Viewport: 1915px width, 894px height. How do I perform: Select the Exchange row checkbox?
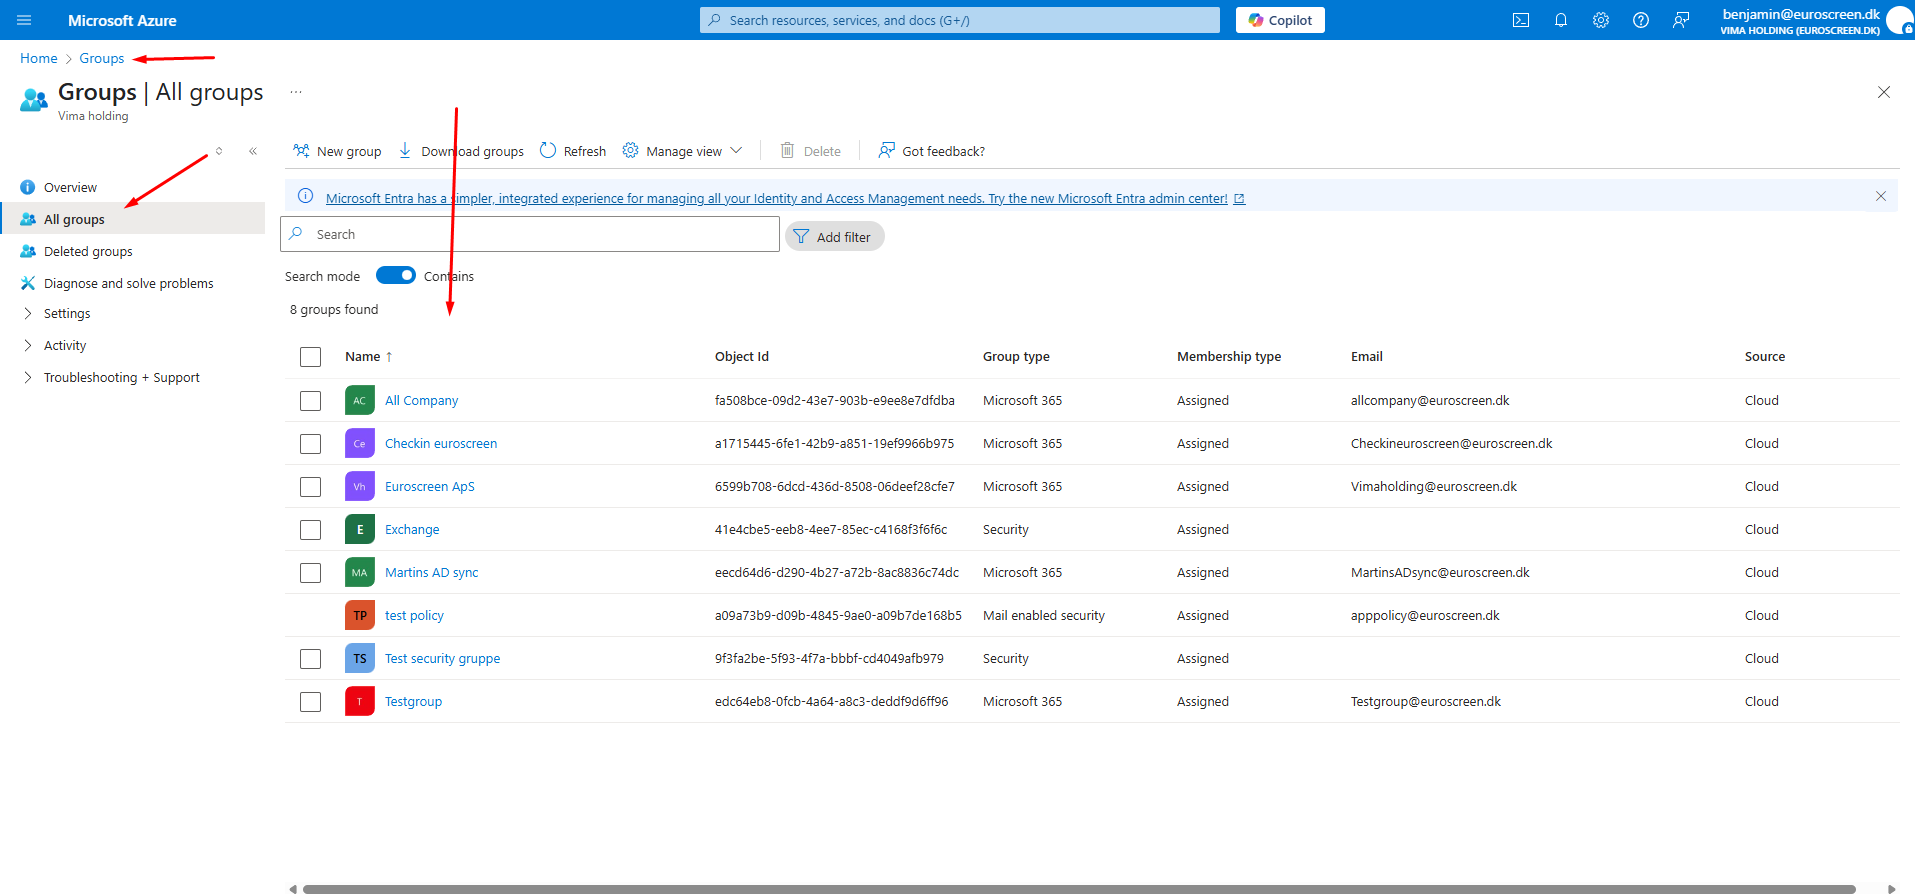pyautogui.click(x=311, y=530)
